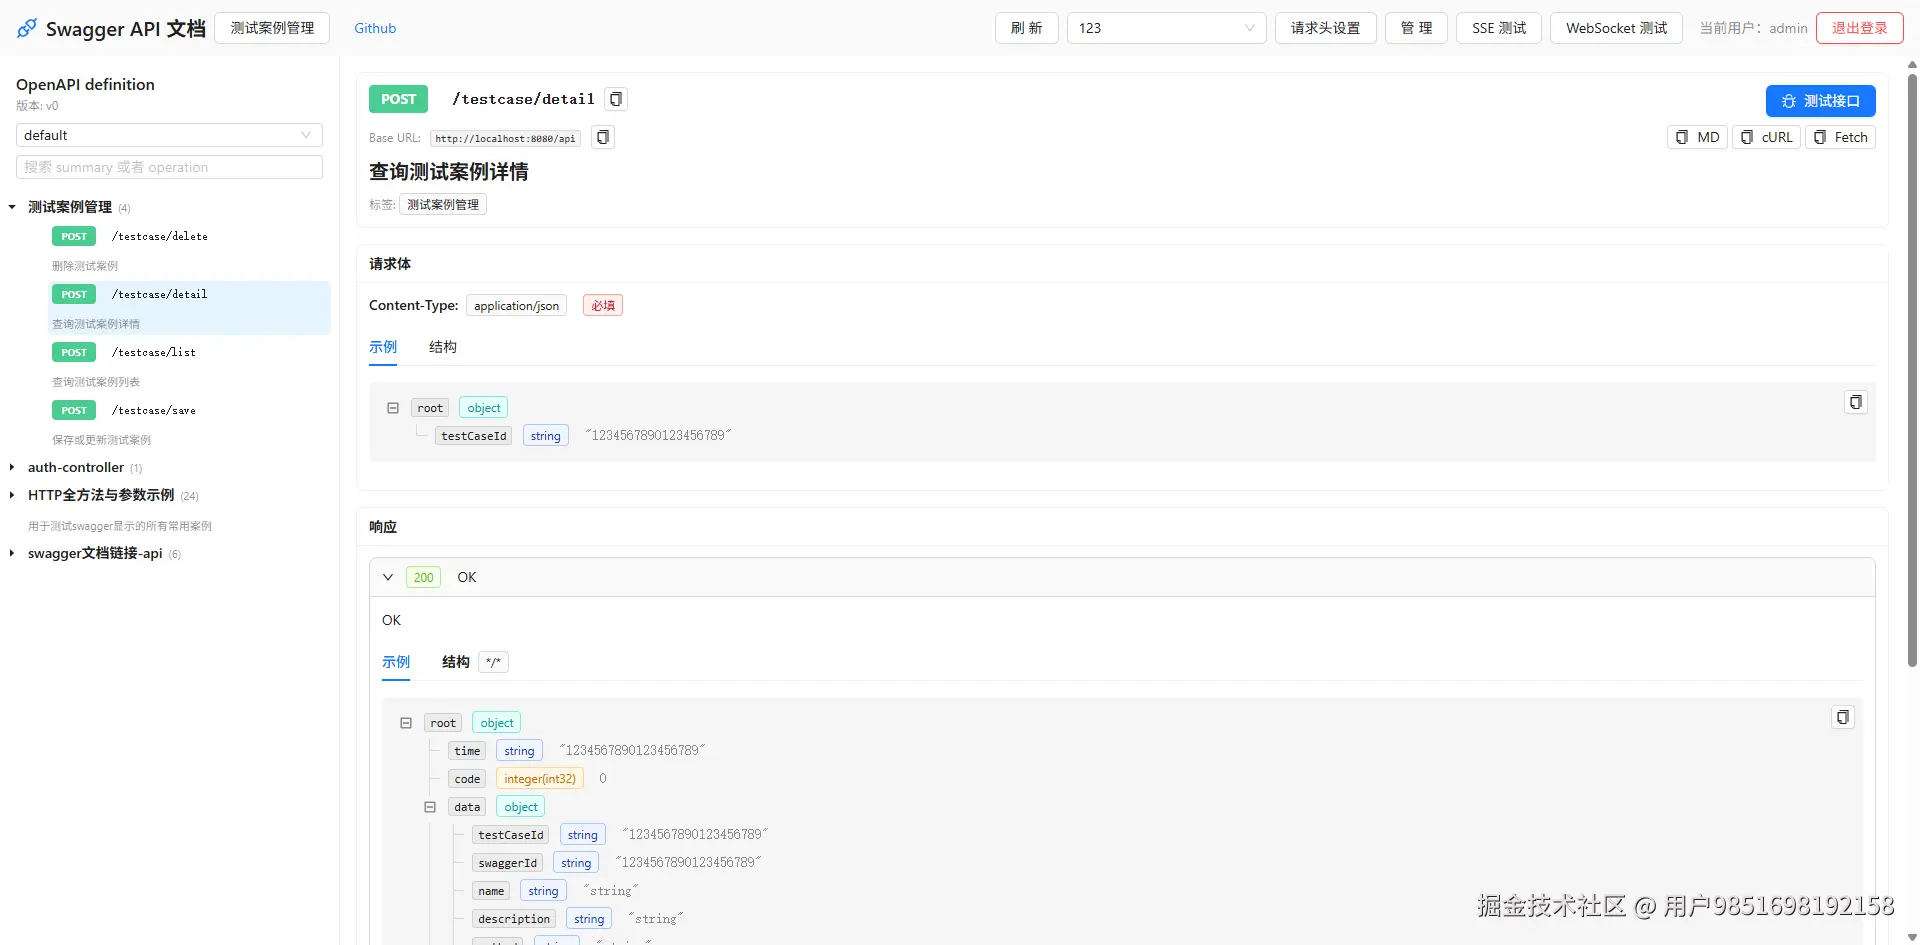Collapse the response root object node

406,722
